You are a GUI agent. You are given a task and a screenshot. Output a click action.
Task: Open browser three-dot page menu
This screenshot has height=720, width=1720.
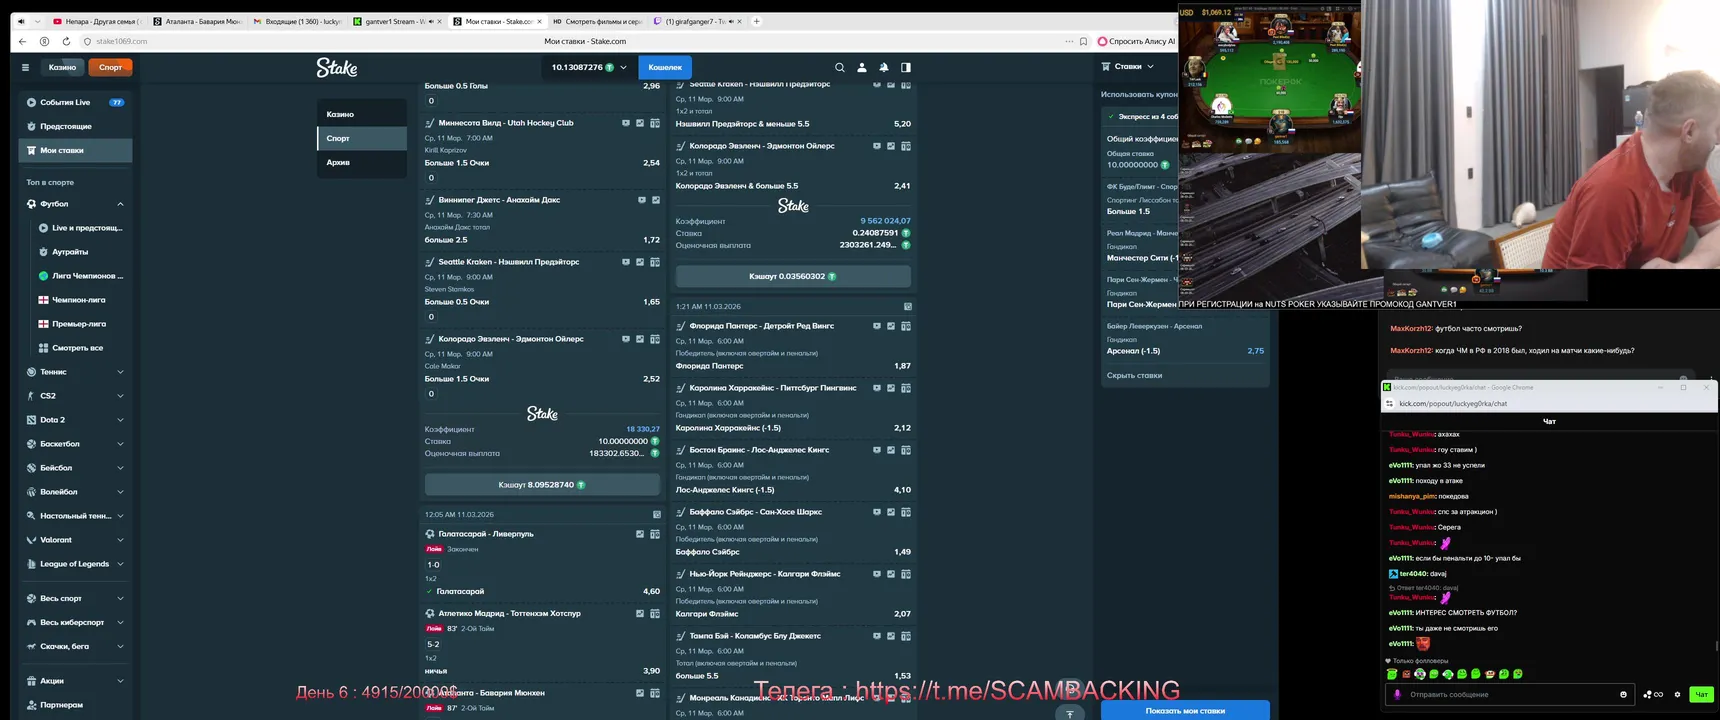coord(1069,41)
